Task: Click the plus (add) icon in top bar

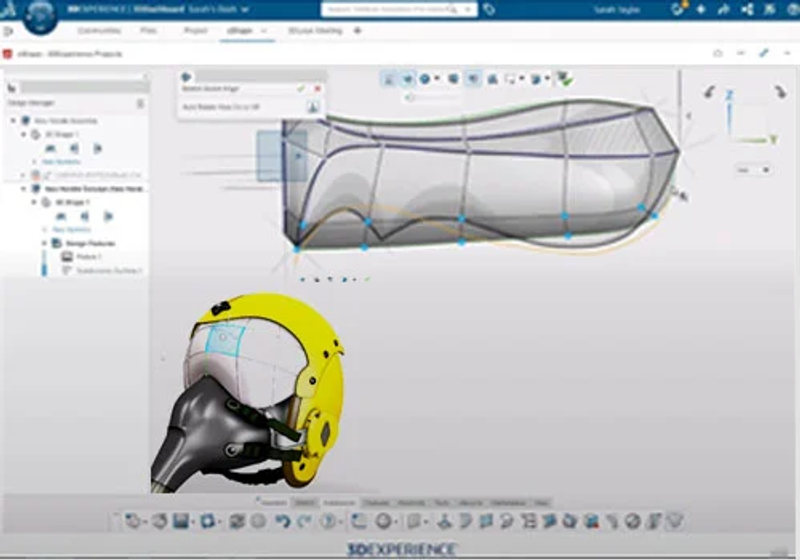Action: [x=701, y=9]
